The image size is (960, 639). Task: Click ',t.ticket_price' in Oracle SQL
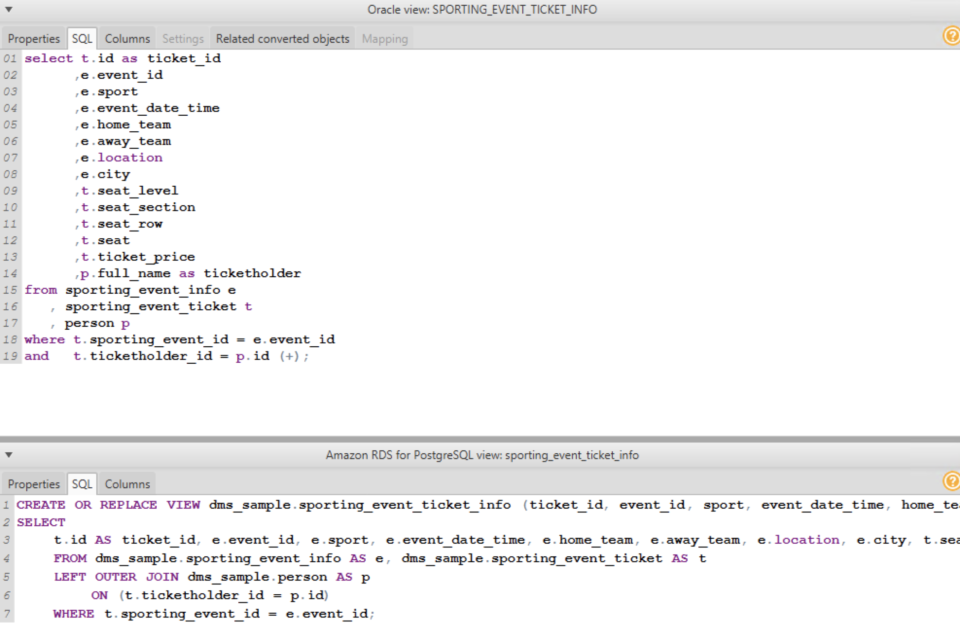coord(135,256)
